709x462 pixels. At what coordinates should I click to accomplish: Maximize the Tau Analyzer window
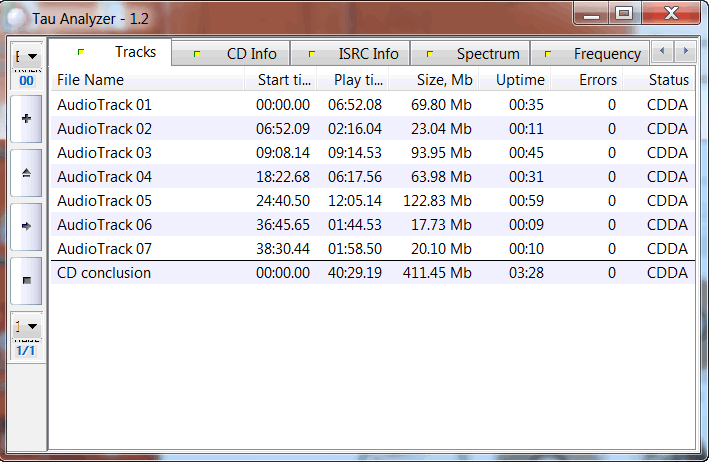coord(624,13)
